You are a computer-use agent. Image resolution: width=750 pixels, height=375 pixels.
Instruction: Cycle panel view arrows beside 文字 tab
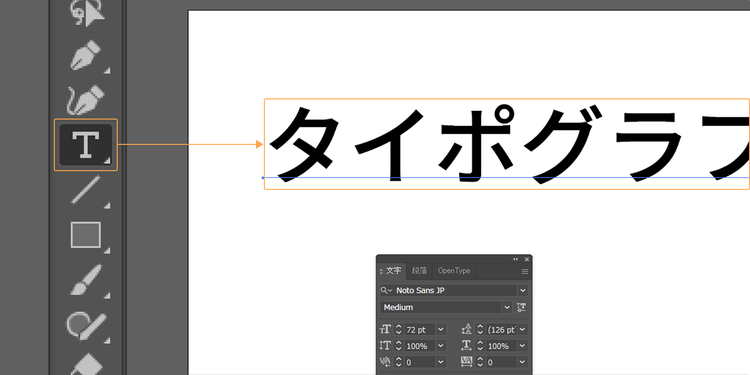[381, 271]
